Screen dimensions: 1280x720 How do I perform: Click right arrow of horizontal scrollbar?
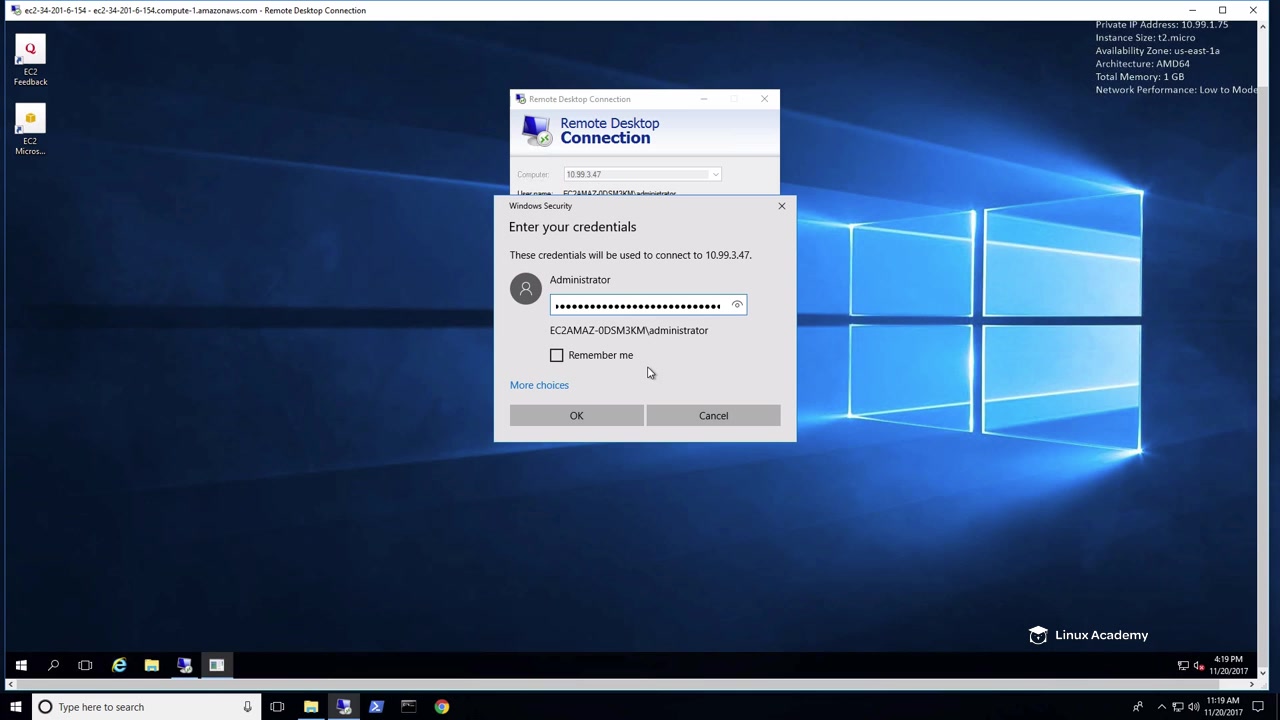point(1252,685)
